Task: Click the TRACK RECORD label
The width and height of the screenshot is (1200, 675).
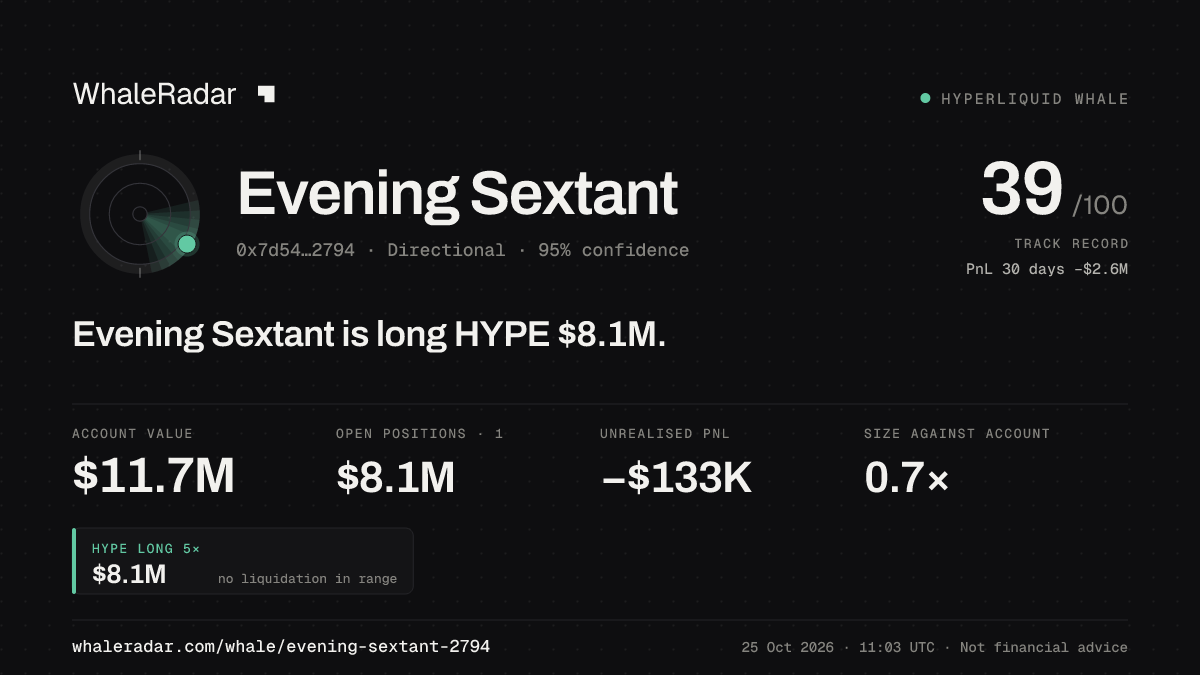Action: 1071,243
